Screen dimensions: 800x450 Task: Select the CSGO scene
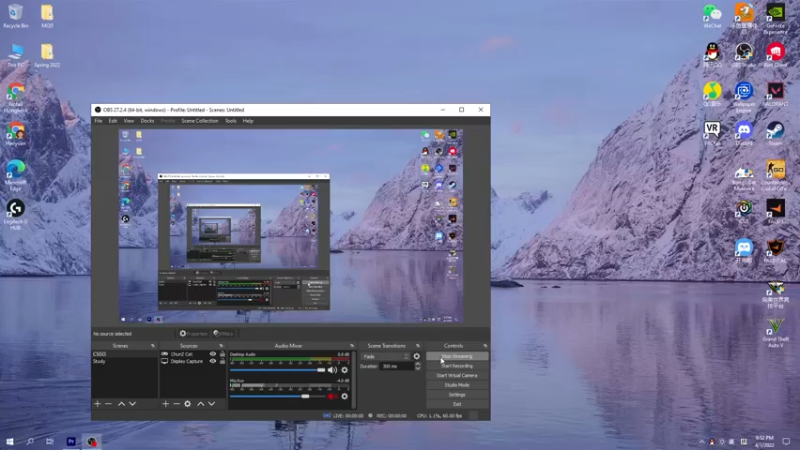click(124, 354)
